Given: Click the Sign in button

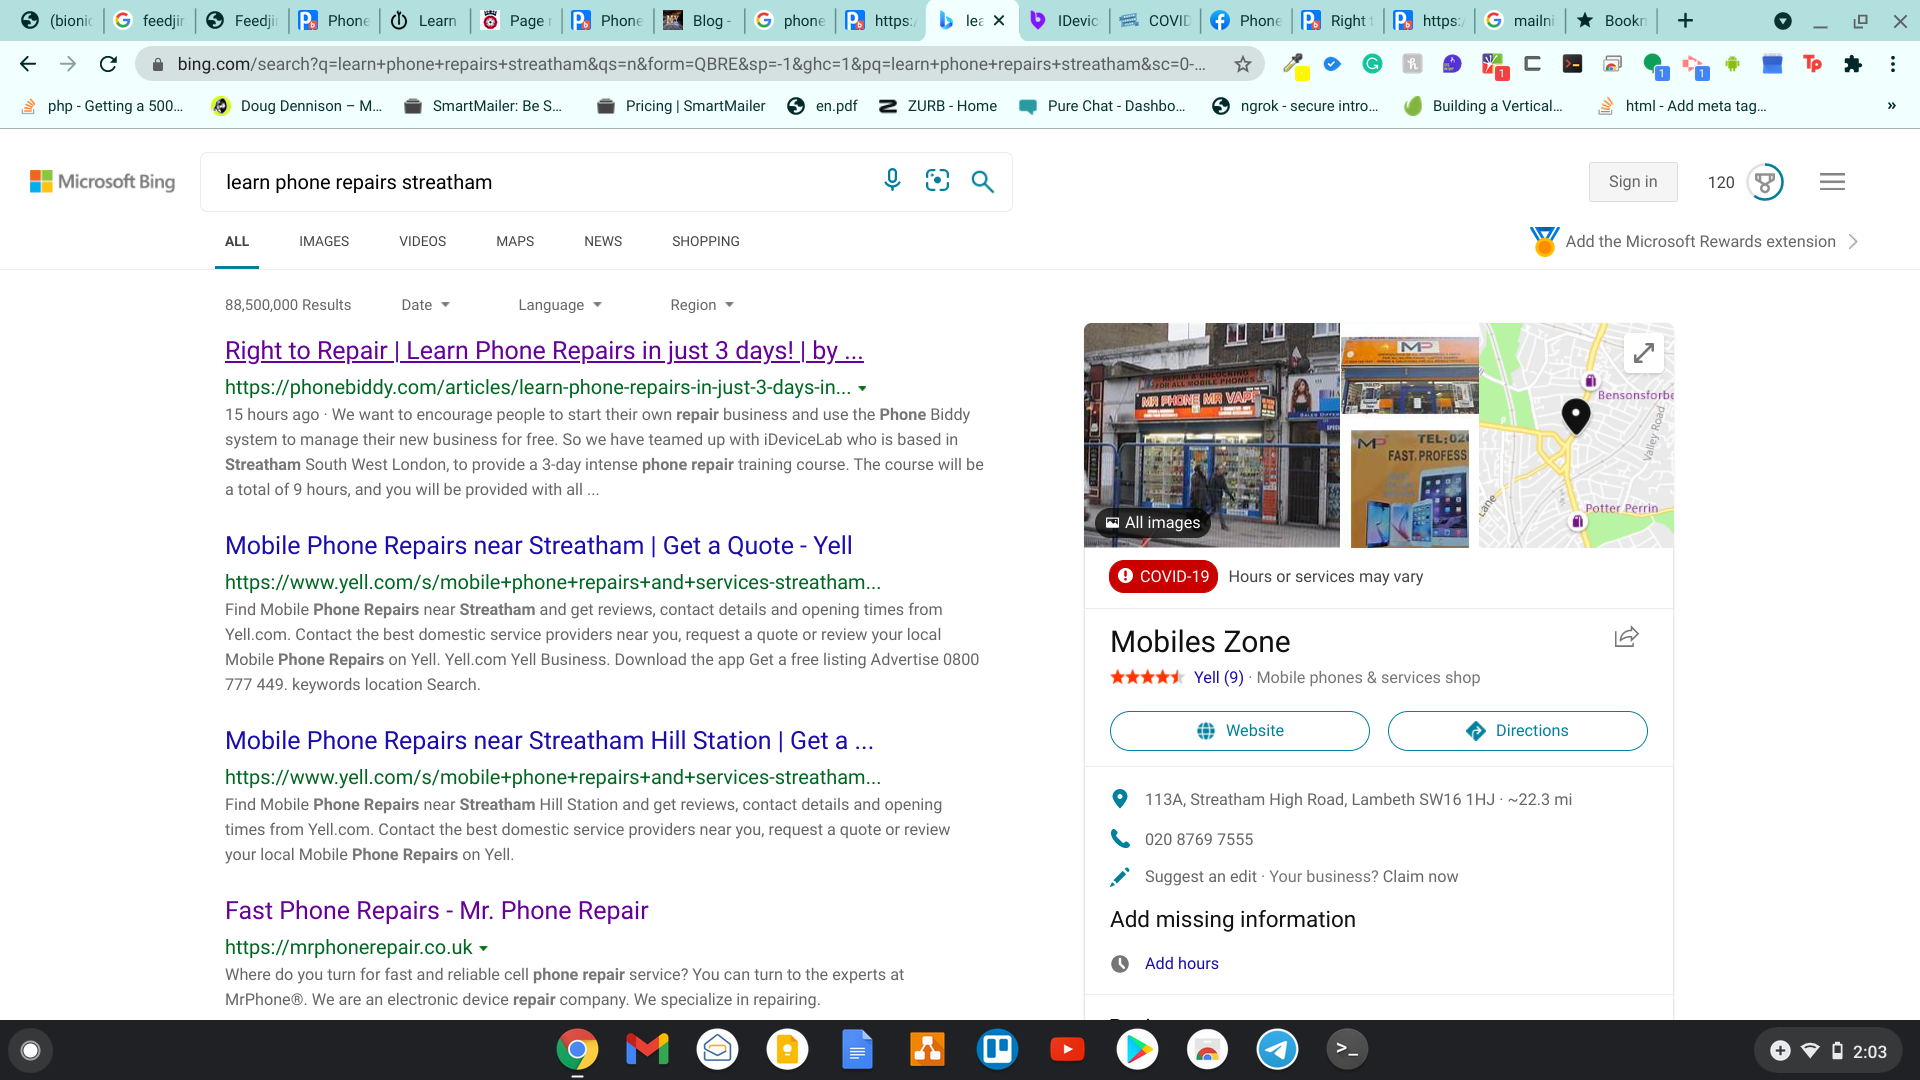Looking at the screenshot, I should click(1633, 182).
